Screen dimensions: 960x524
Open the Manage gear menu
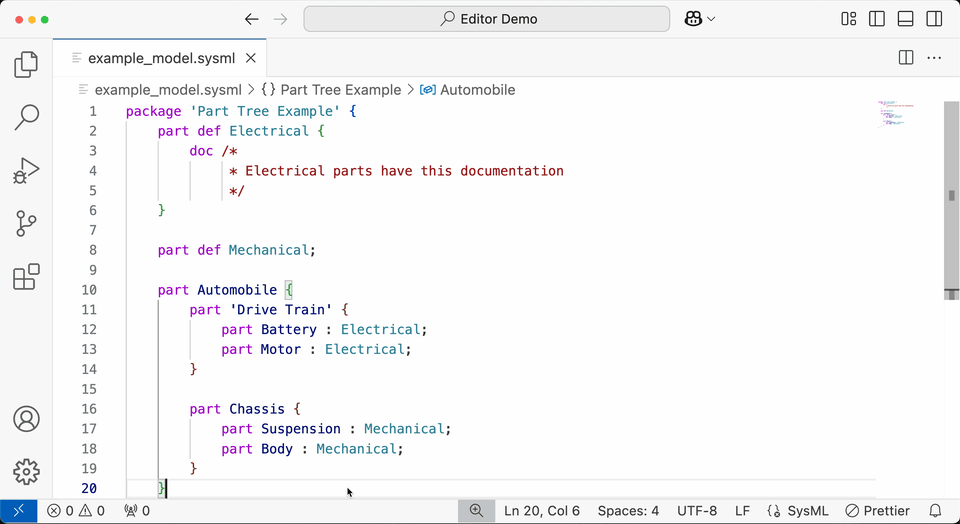pyautogui.click(x=26, y=471)
